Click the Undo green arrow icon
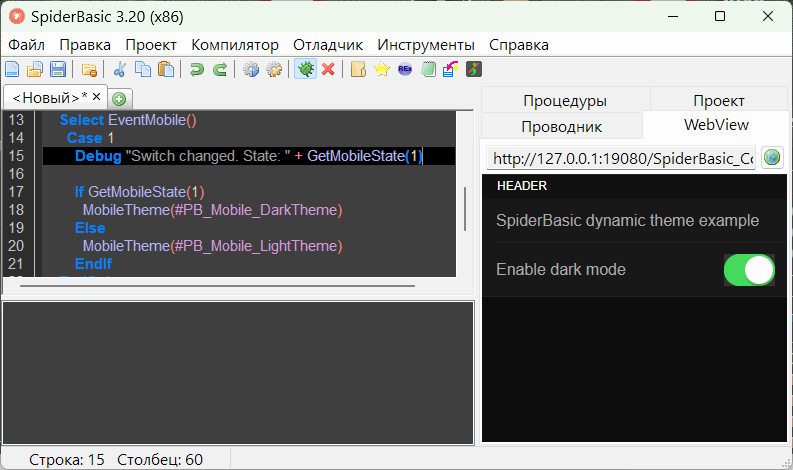Image resolution: width=793 pixels, height=470 pixels. click(x=197, y=69)
